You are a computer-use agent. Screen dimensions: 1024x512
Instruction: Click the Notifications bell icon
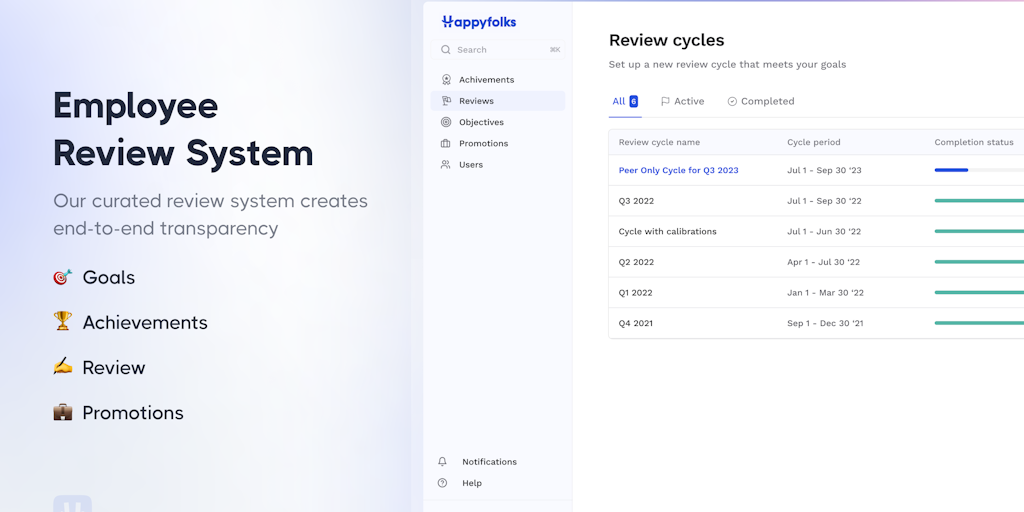point(443,462)
